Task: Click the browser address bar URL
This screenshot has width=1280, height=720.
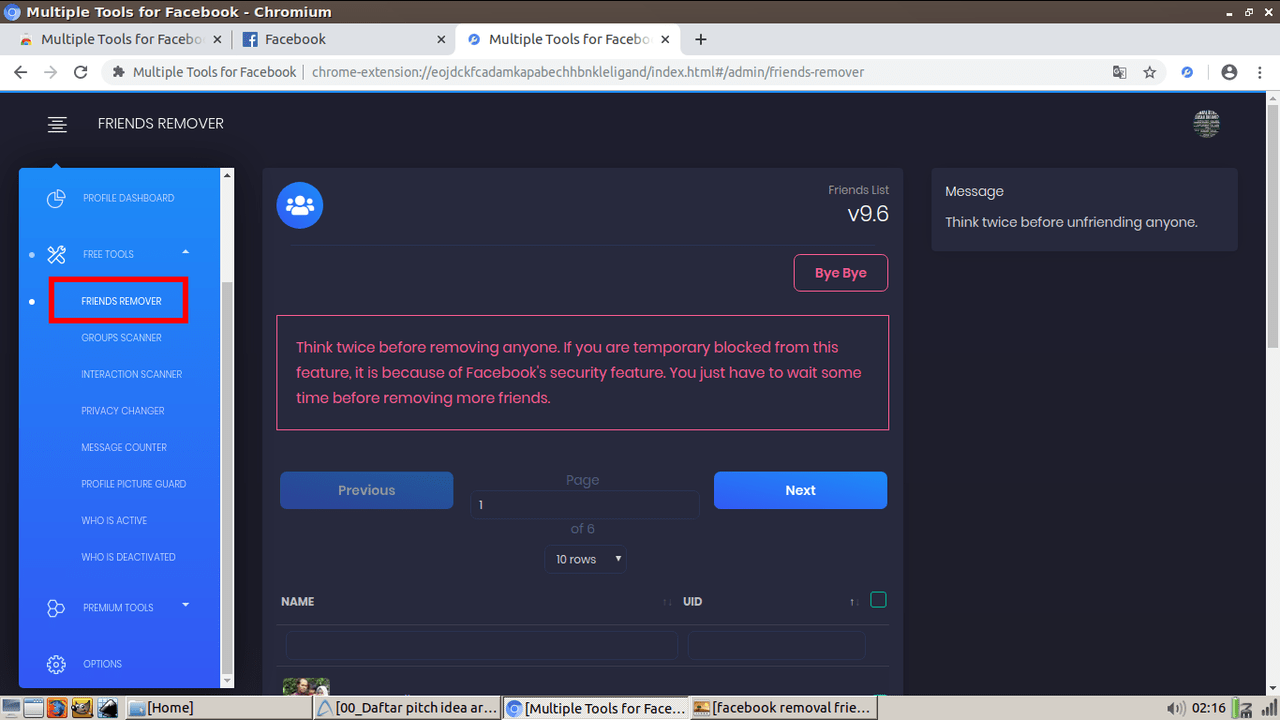Action: [x=588, y=72]
